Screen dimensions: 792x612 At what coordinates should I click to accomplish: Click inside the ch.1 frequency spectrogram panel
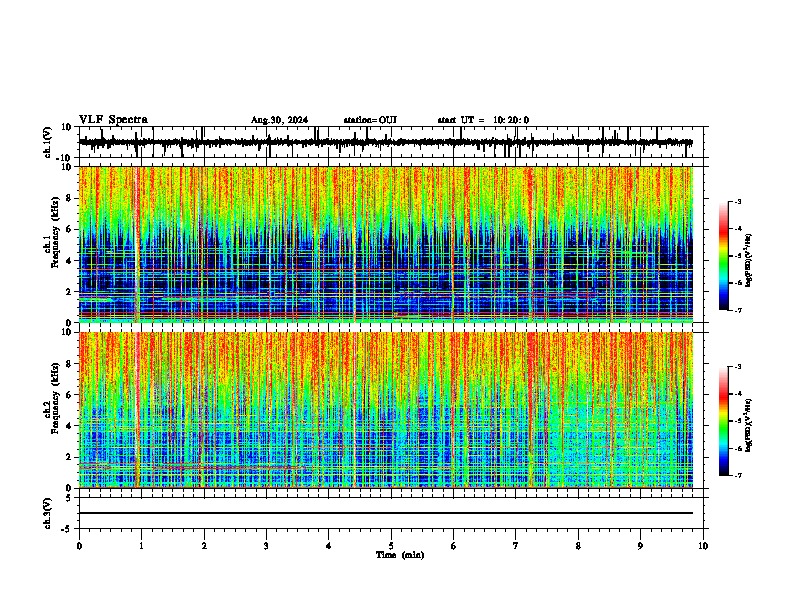click(386, 244)
